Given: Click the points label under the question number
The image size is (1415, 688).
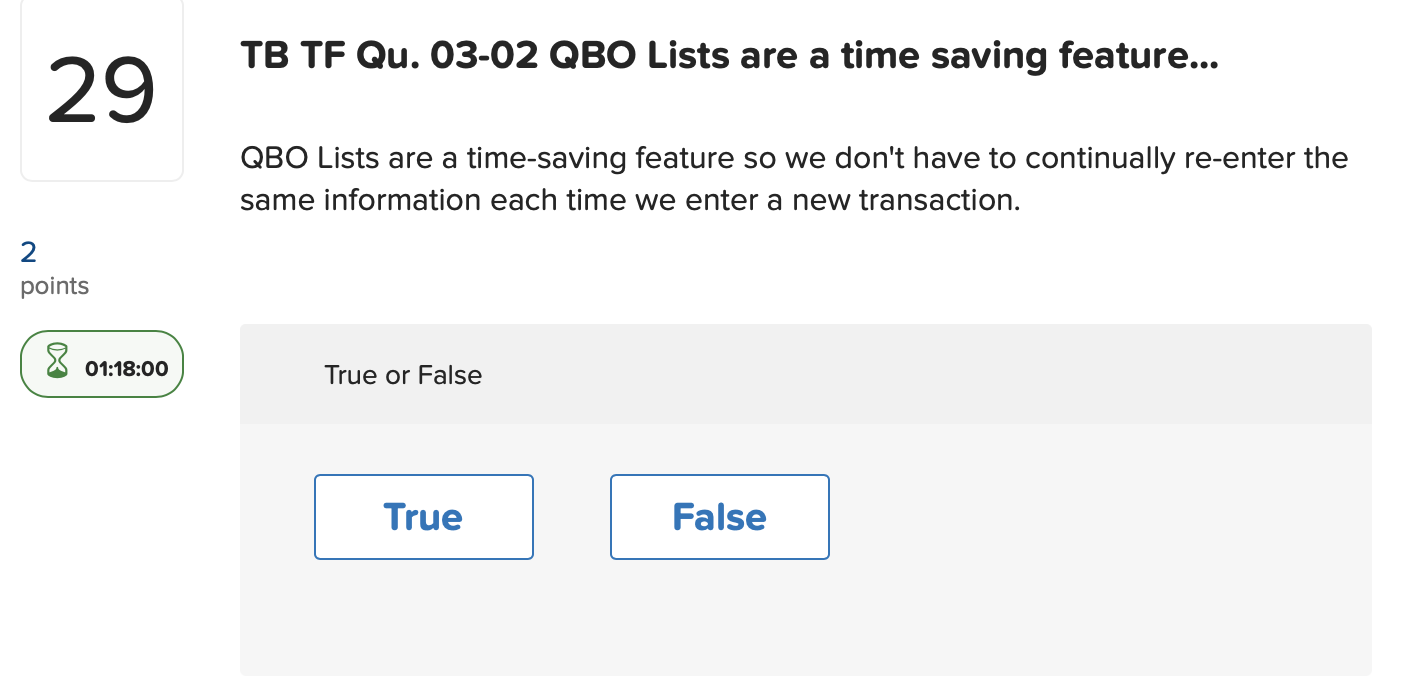Looking at the screenshot, I should click(54, 286).
